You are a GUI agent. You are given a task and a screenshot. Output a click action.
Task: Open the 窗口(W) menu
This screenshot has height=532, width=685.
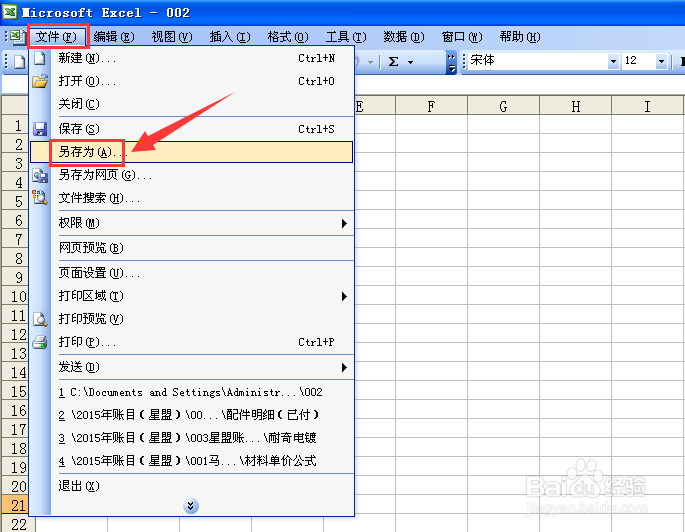462,37
